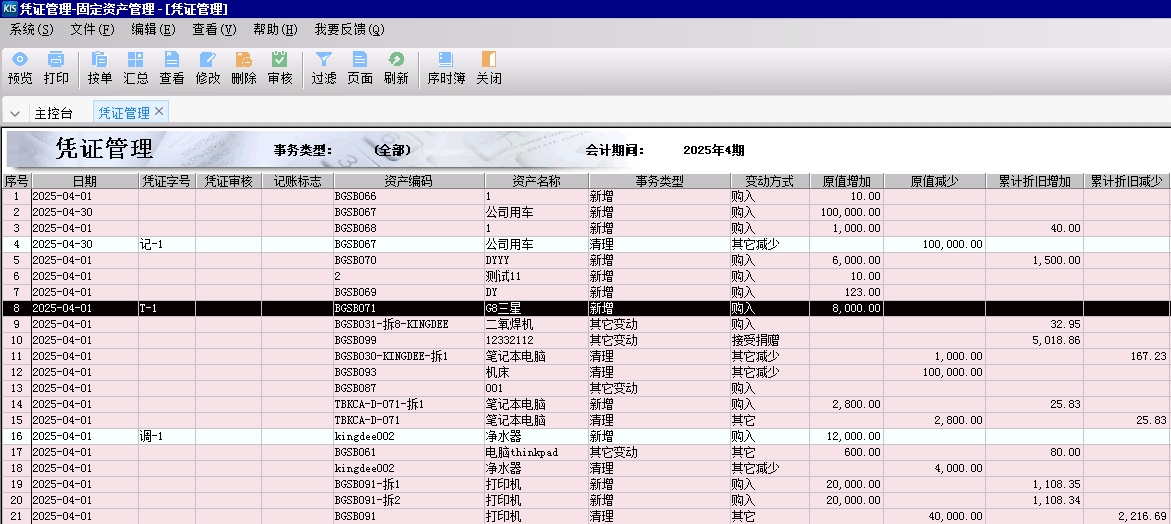1171x524 pixels.
Task: Open the 序时簿 toolbar icon
Action: pos(446,68)
